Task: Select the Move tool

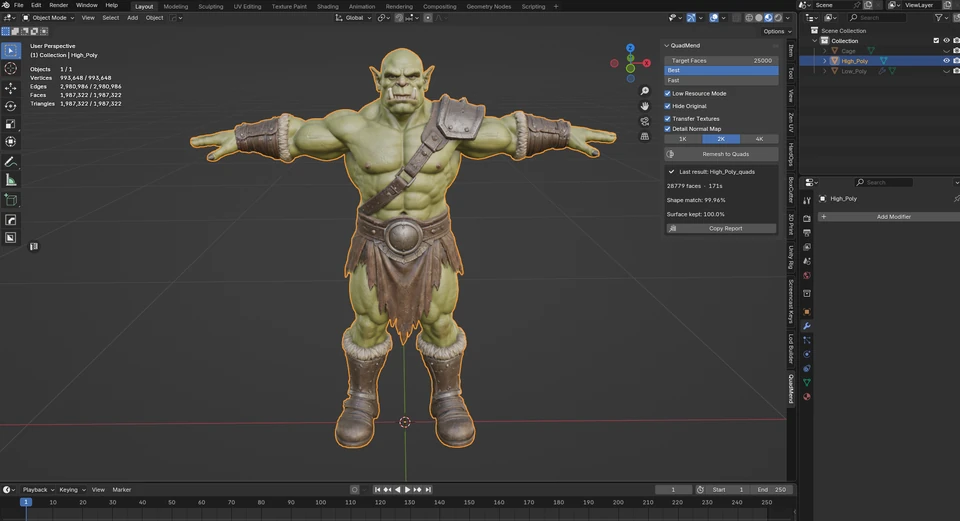Action: 10,89
